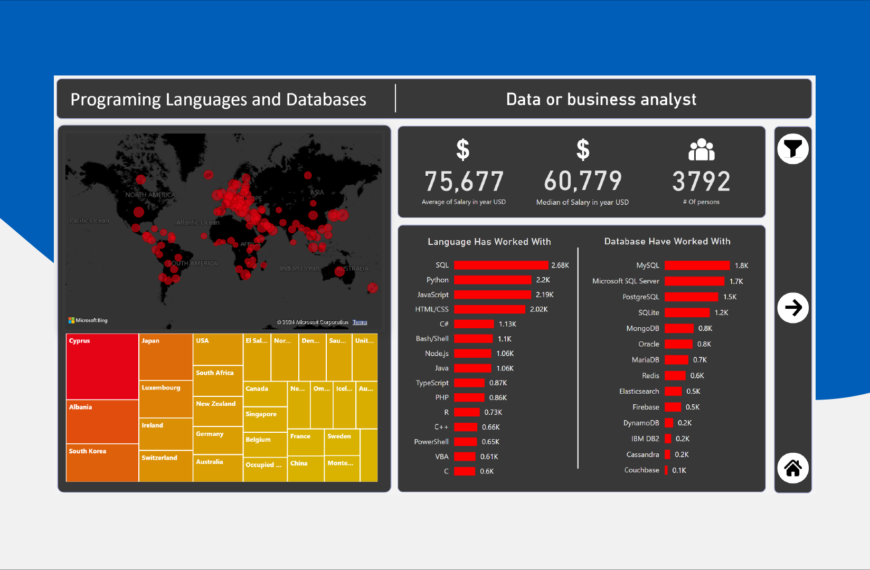This screenshot has width=870, height=570.
Task: Click the Data or business analyst title
Action: 601,99
